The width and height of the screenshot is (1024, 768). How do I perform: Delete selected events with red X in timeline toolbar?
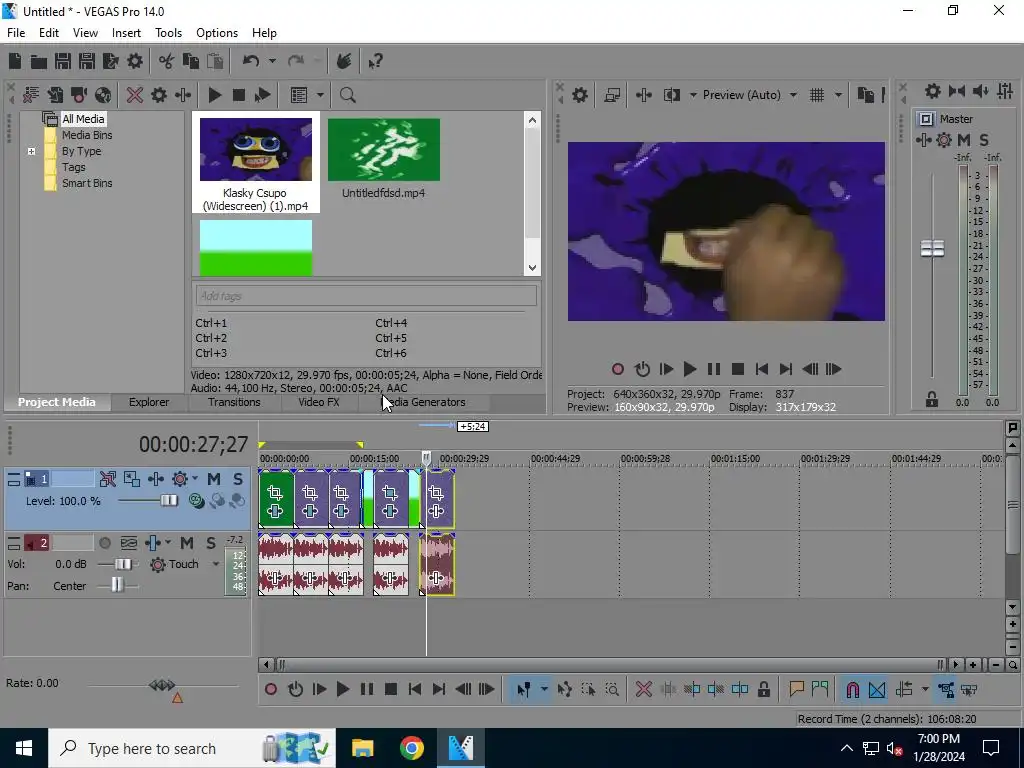click(x=644, y=690)
